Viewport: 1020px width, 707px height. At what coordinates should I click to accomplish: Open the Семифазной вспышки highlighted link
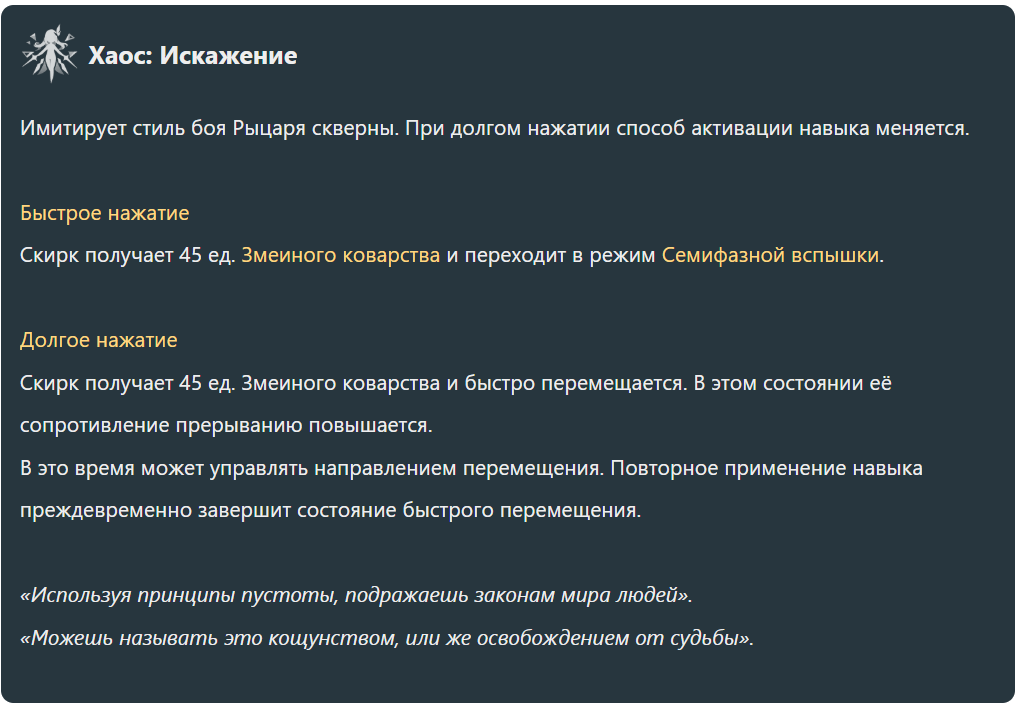(770, 256)
